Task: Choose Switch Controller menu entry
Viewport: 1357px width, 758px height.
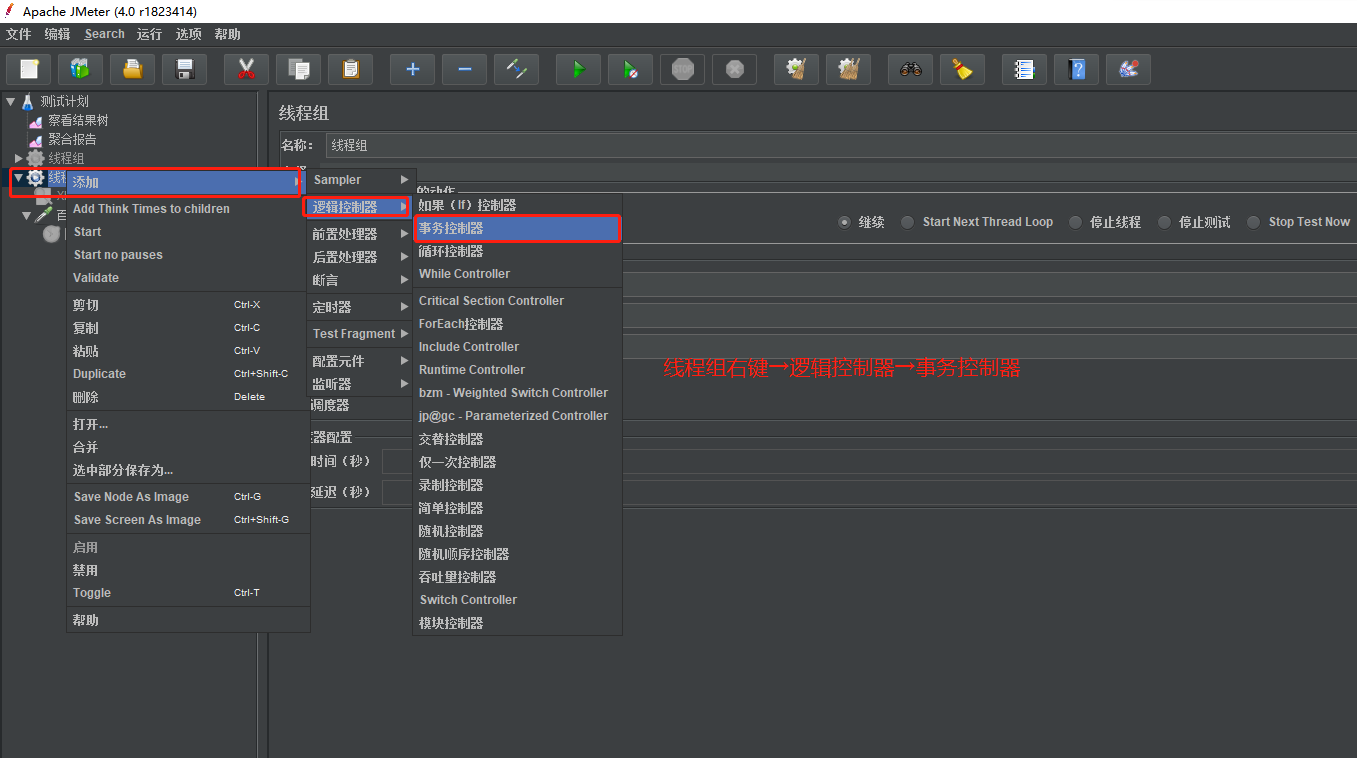Action: coord(518,600)
